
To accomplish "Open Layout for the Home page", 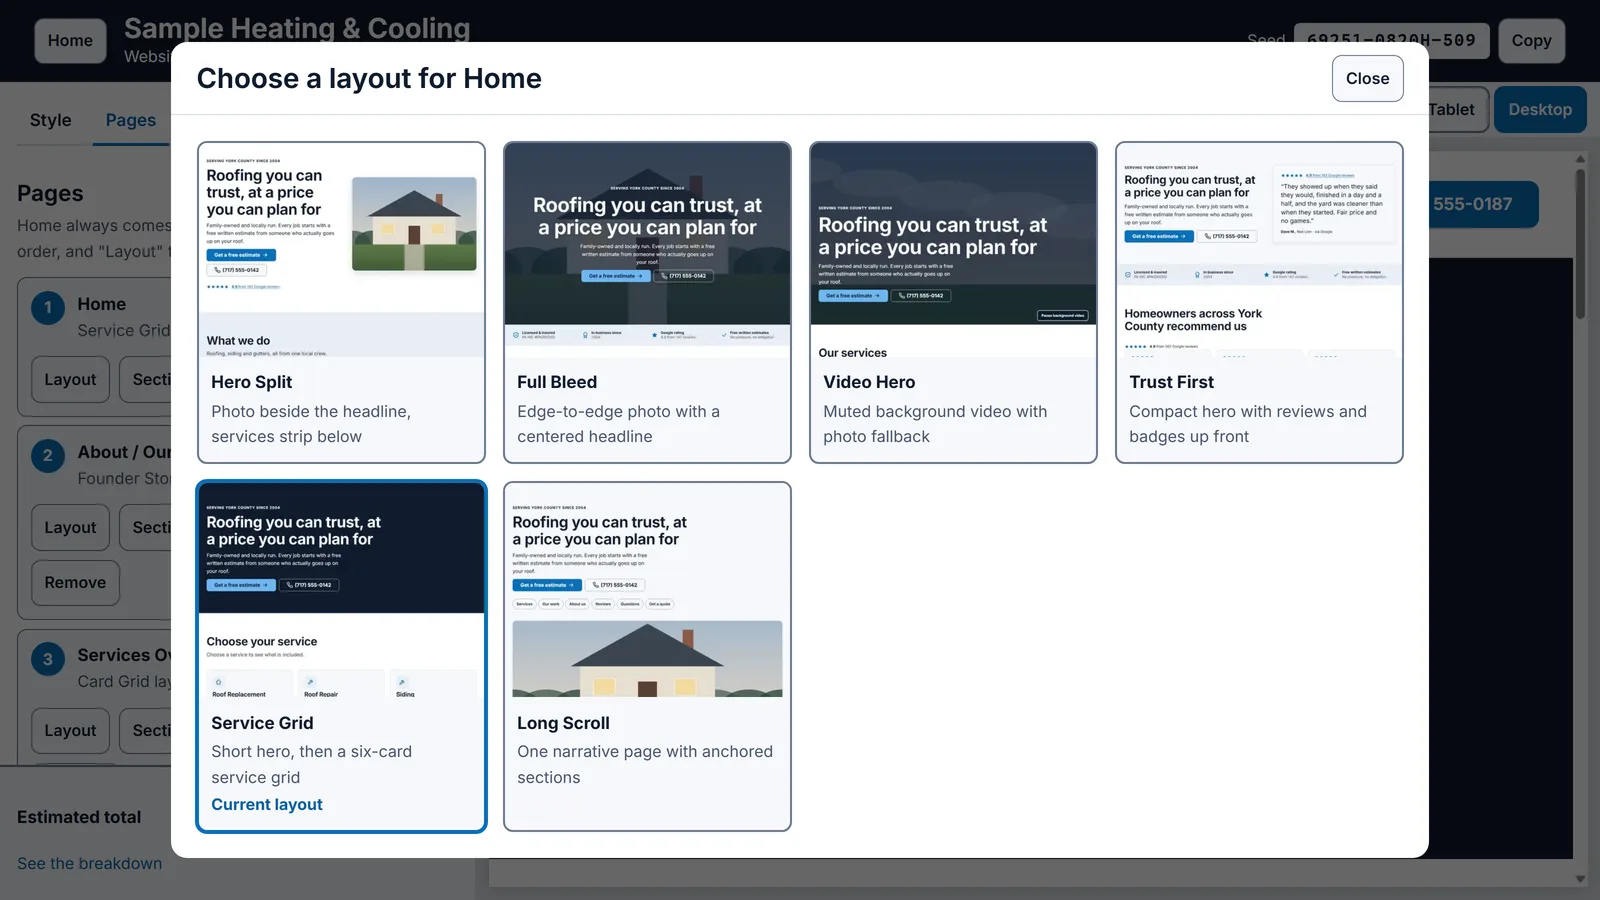I will [x=70, y=380].
